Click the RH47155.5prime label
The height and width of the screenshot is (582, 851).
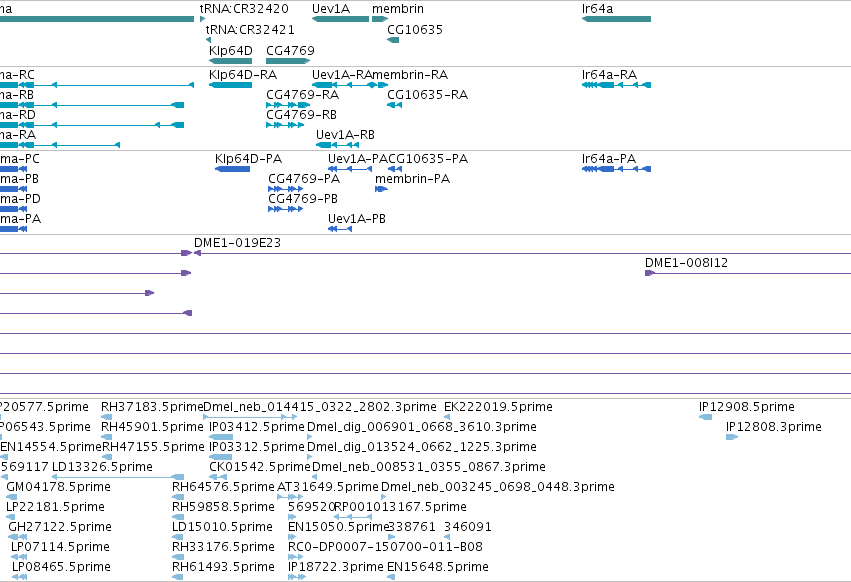(154, 447)
